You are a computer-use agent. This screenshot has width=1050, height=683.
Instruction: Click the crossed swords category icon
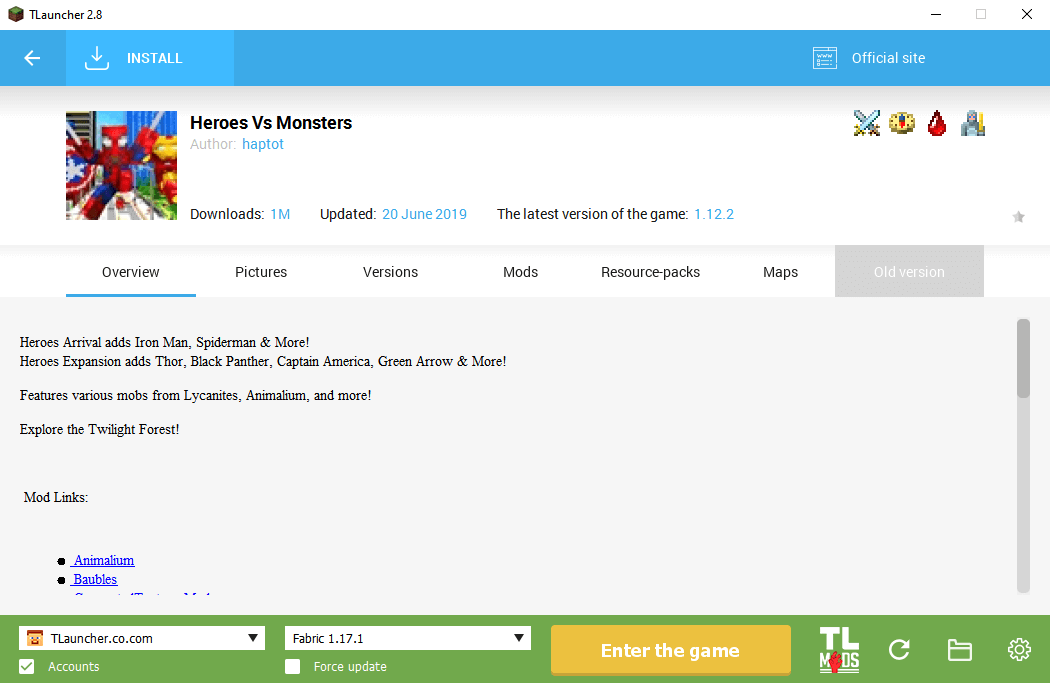click(867, 123)
